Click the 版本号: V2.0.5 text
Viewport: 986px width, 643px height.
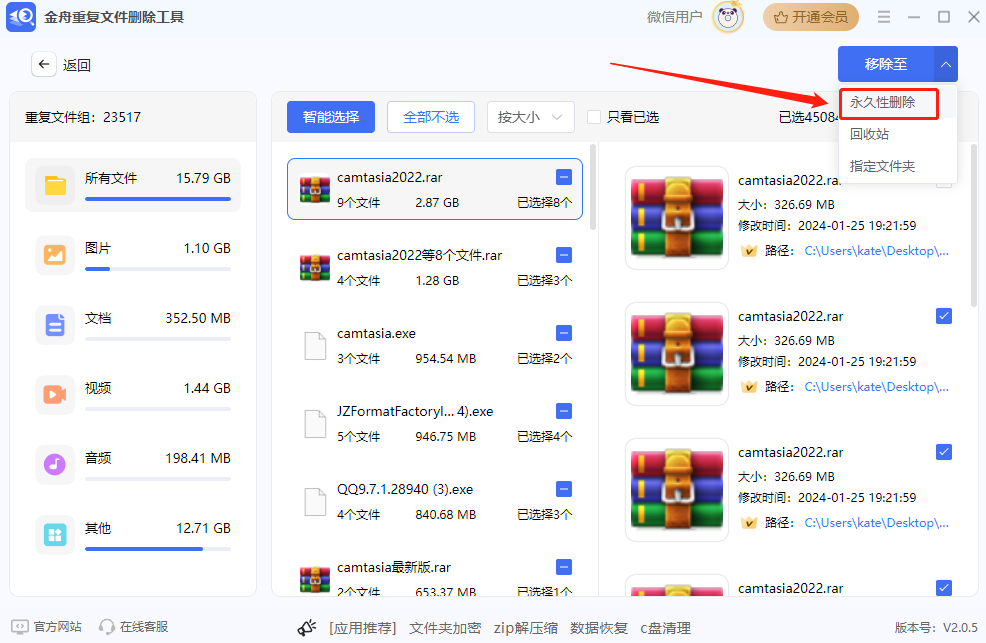tap(936, 627)
